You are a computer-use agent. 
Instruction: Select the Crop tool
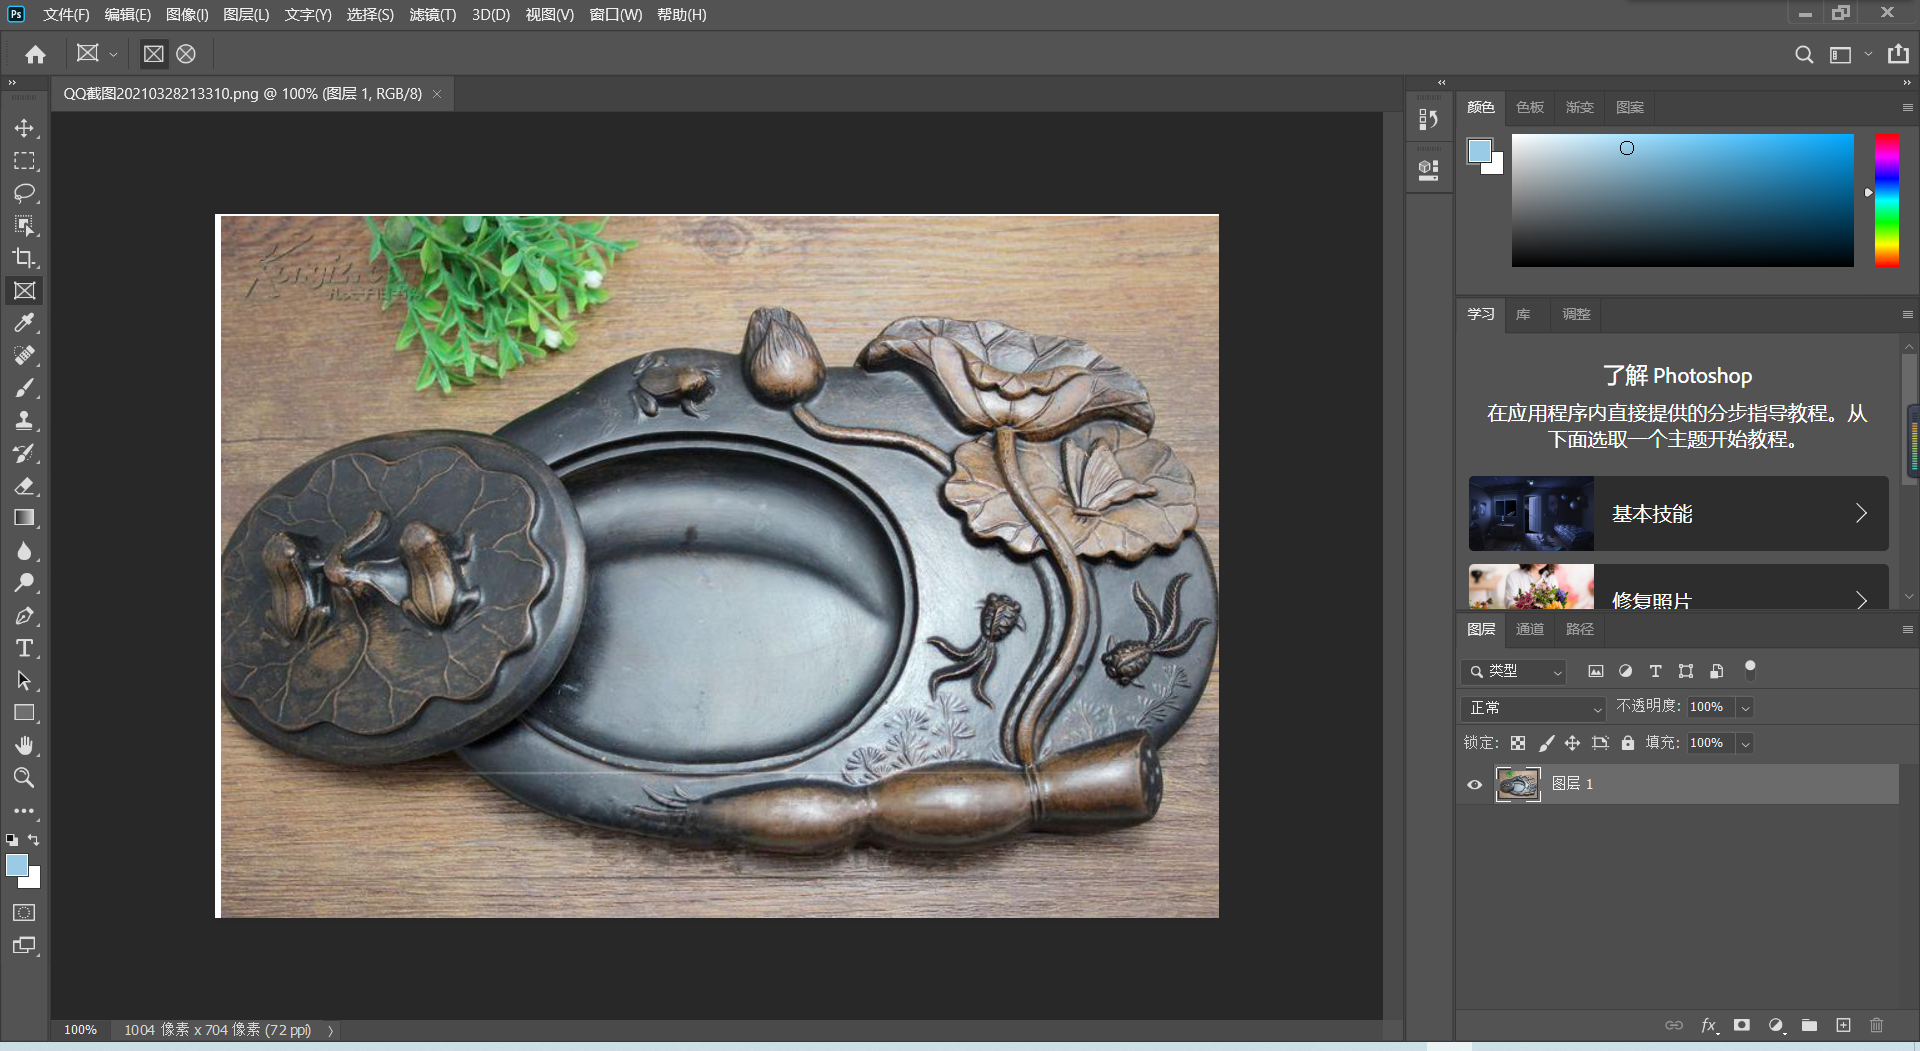24,258
